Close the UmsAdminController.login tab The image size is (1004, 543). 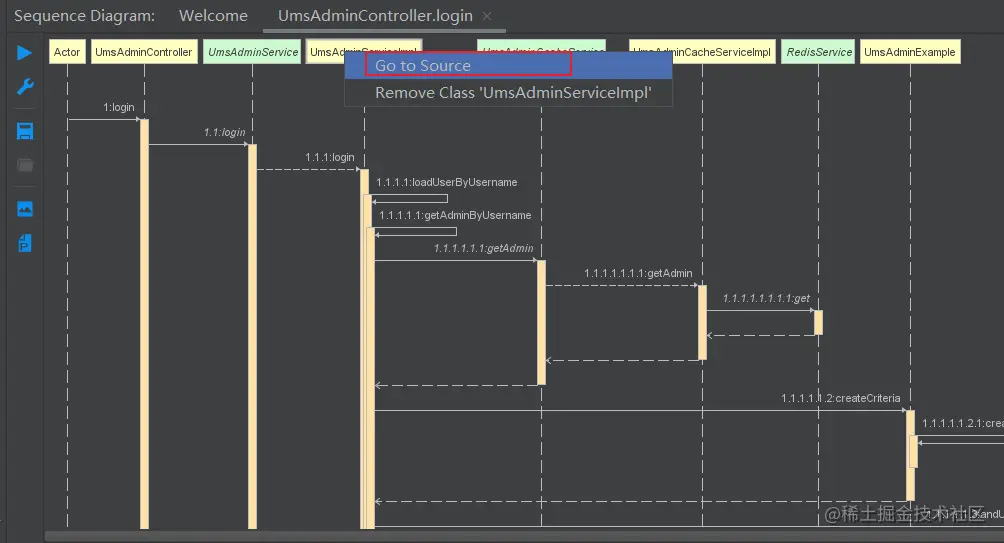click(x=487, y=16)
